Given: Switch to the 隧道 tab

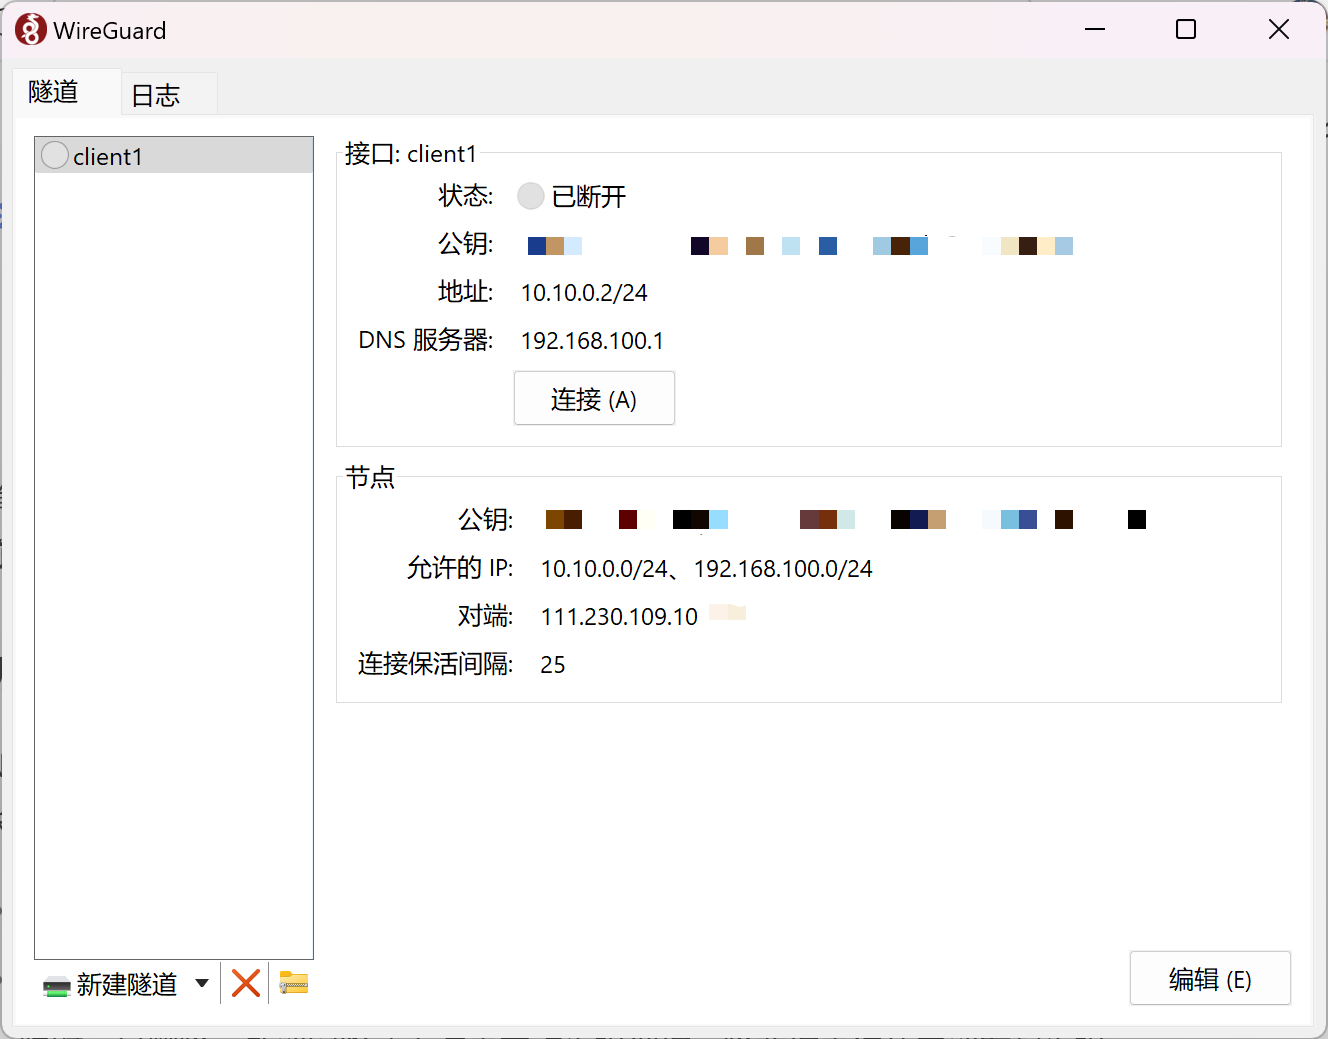Looking at the screenshot, I should (x=67, y=92).
